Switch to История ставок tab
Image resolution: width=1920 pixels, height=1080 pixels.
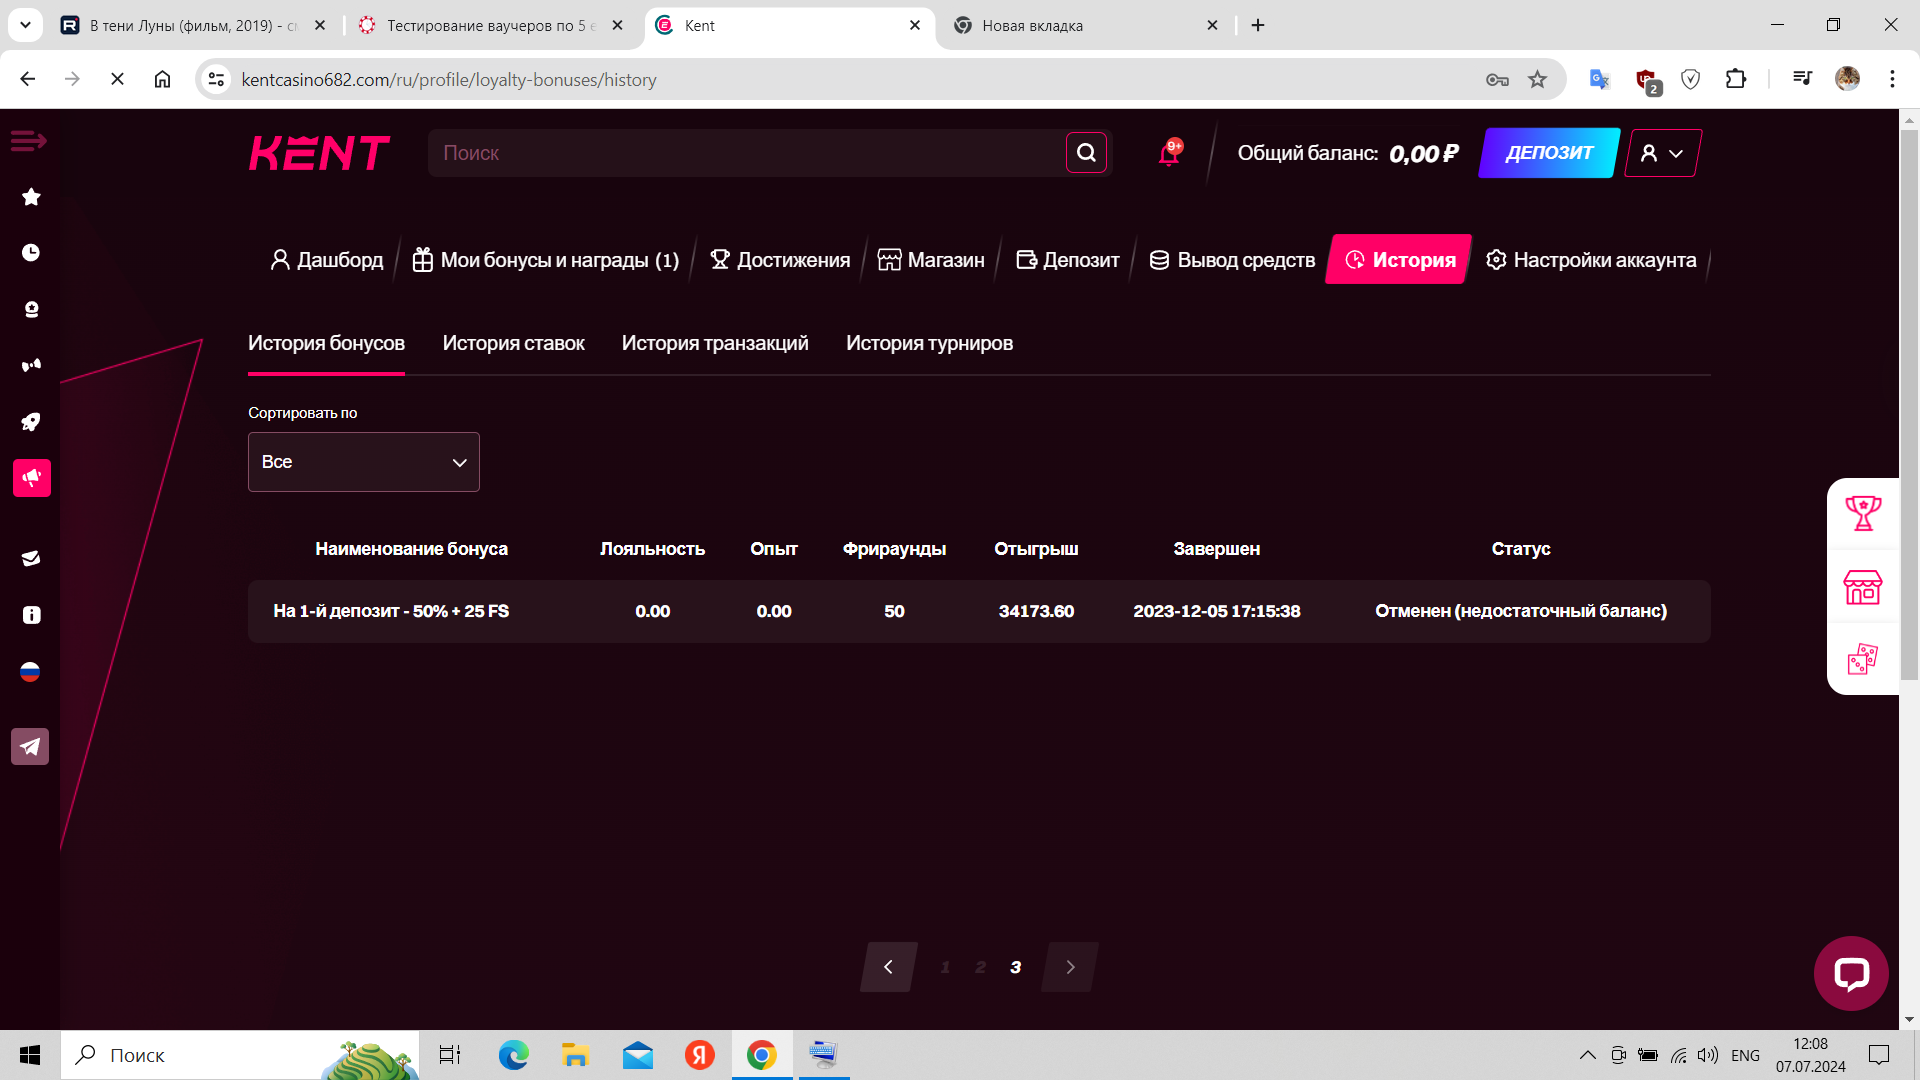click(513, 343)
